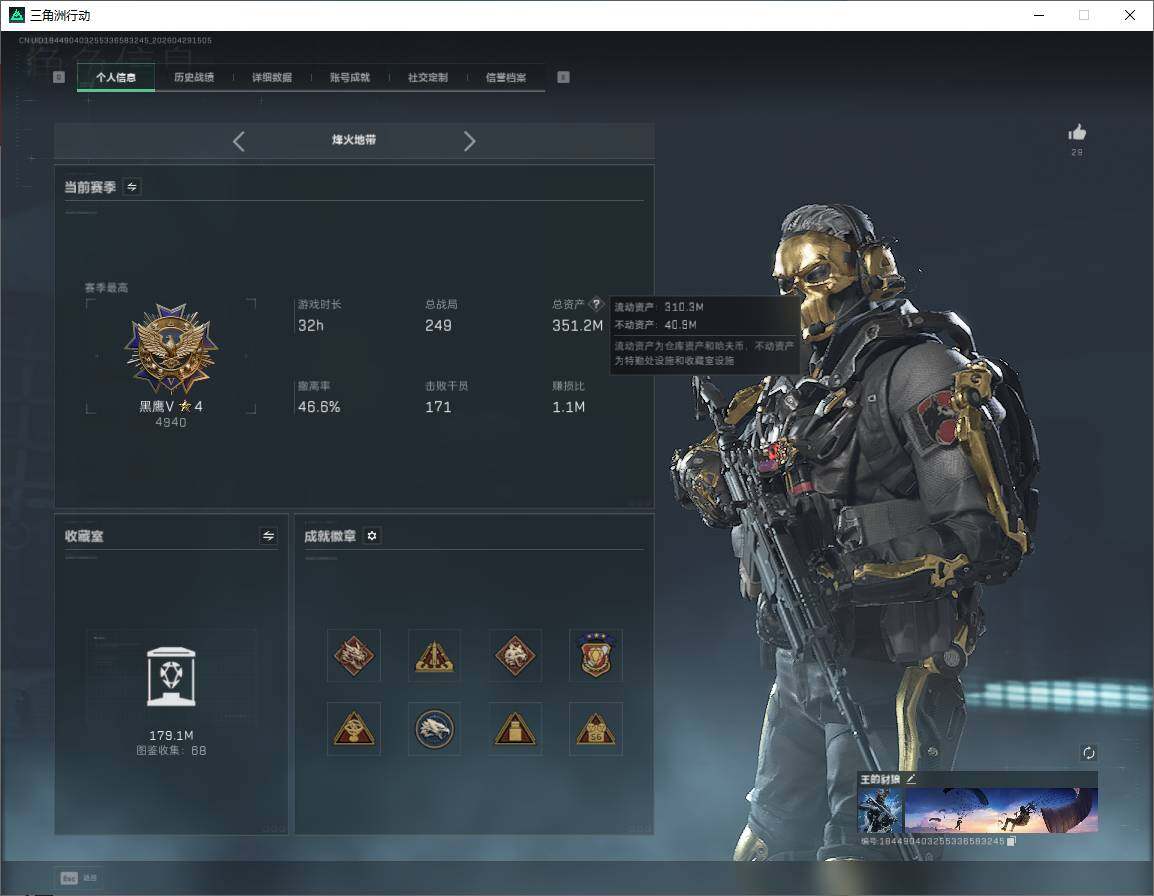Viewport: 1154px width, 896px height.
Task: Click the 成就徽章 heading
Action: click(x=330, y=536)
